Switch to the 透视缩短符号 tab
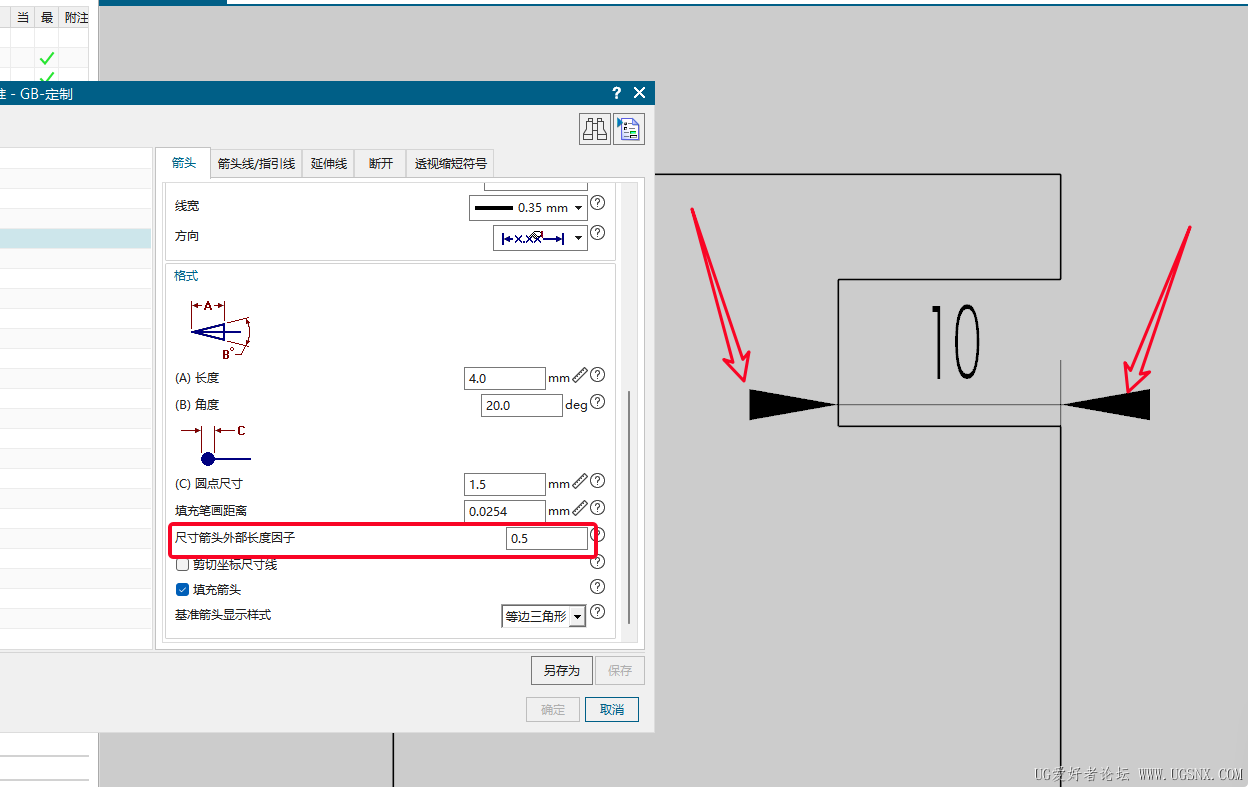This screenshot has width=1248, height=787. (451, 164)
